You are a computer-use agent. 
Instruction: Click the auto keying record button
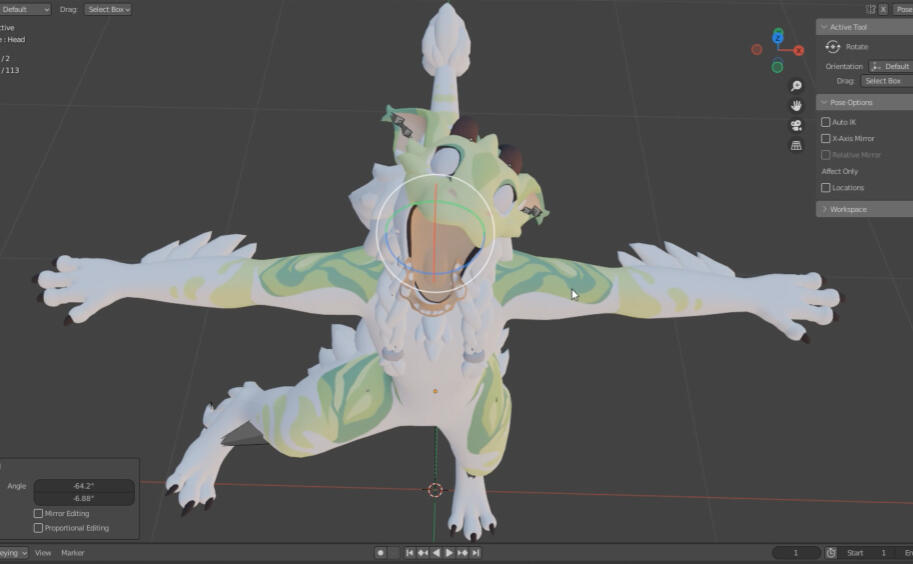tap(380, 553)
